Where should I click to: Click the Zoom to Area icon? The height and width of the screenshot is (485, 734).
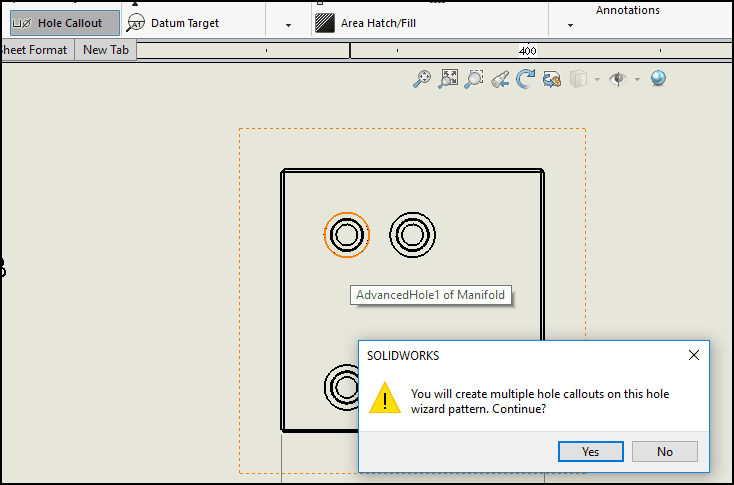448,79
